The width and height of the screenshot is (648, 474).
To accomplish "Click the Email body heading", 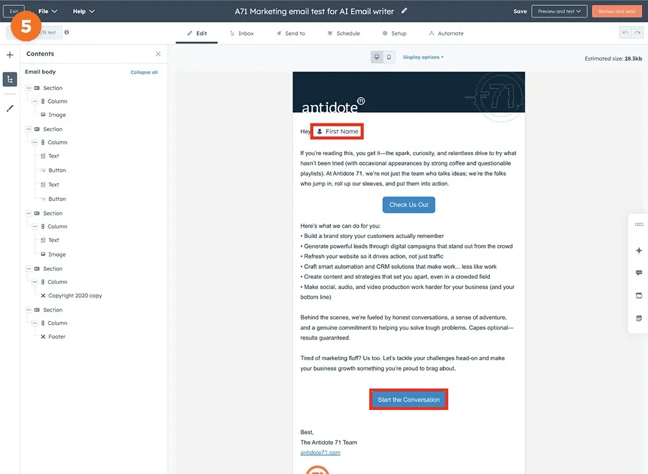I will pyautogui.click(x=40, y=72).
